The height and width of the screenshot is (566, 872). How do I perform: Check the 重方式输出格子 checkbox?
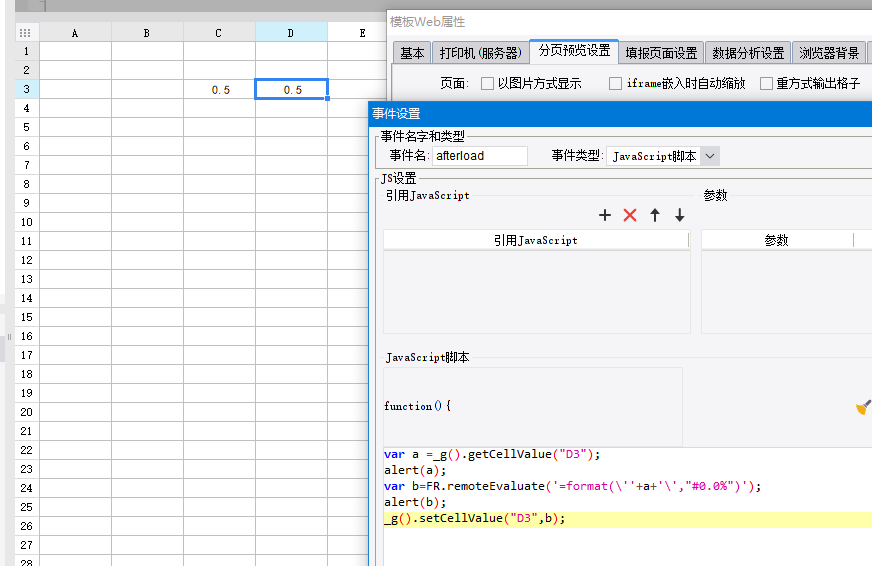766,84
